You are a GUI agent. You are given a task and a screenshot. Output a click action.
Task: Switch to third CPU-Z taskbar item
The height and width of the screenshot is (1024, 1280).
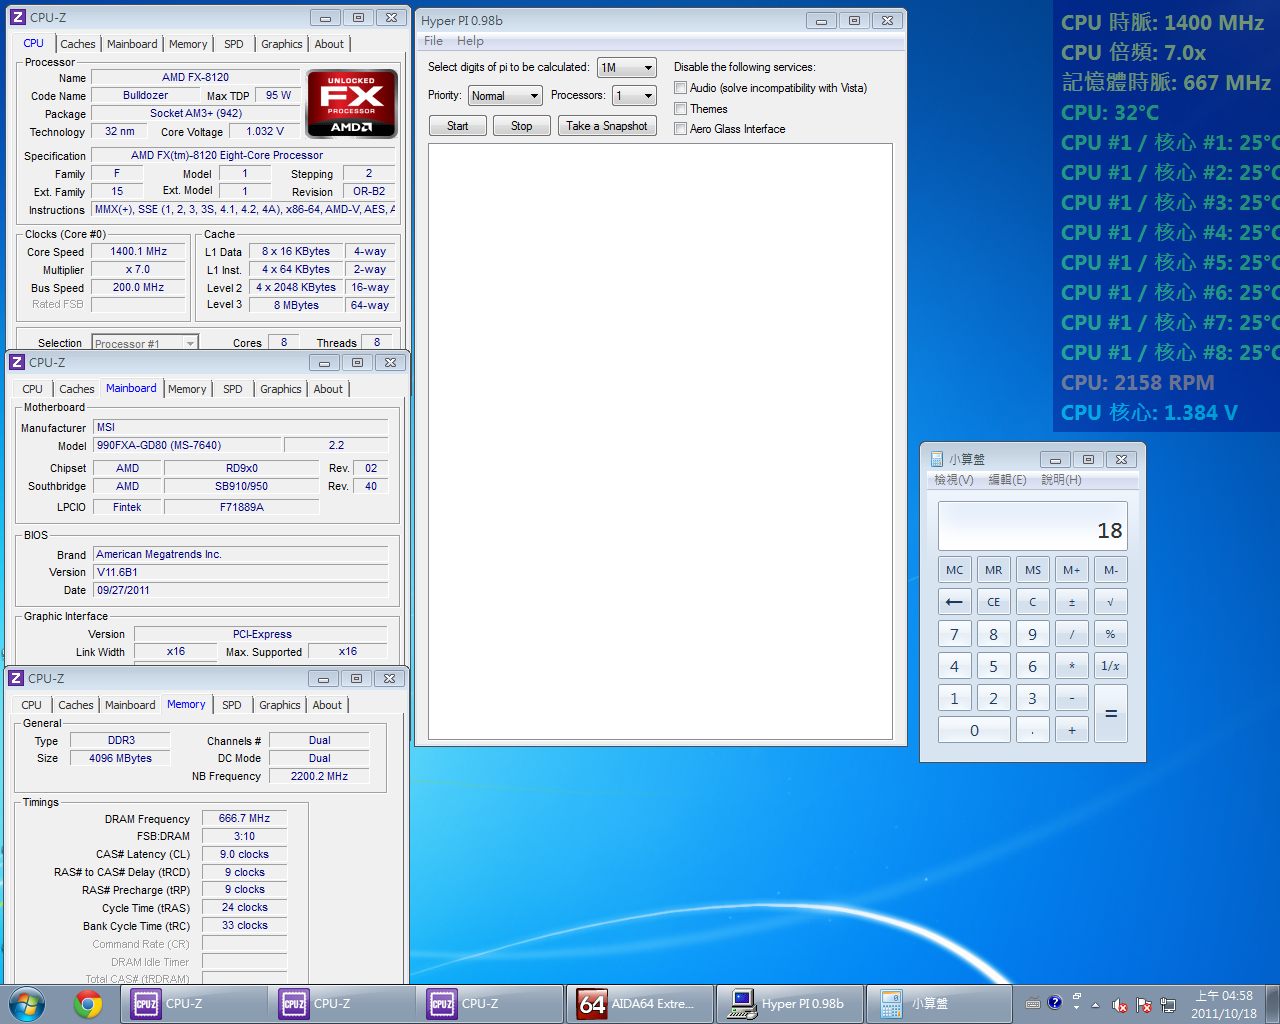489,1004
